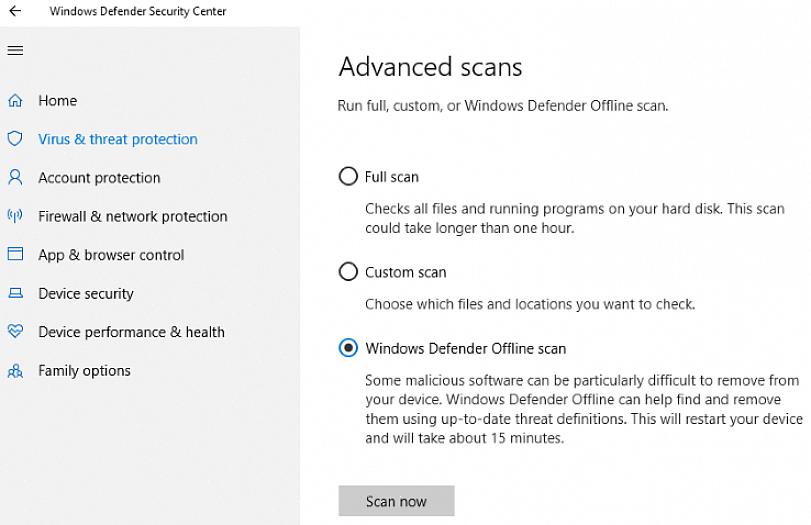811x525 pixels.
Task: Open Device security section
Action: click(x=86, y=294)
